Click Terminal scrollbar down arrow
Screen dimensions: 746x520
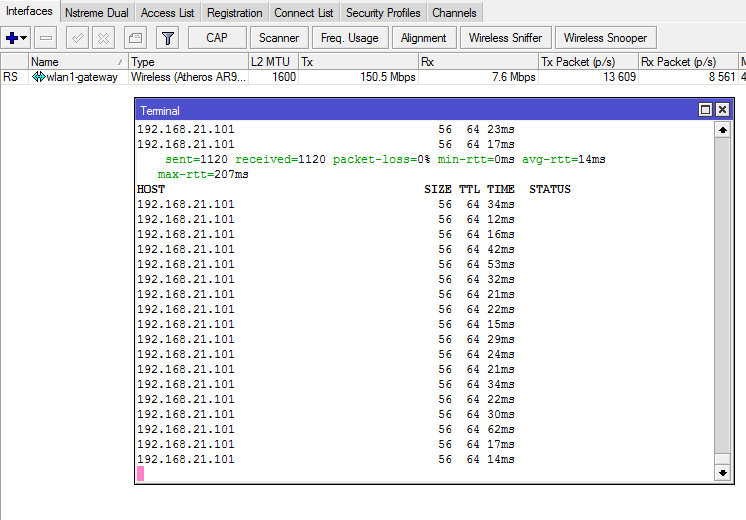pos(723,472)
